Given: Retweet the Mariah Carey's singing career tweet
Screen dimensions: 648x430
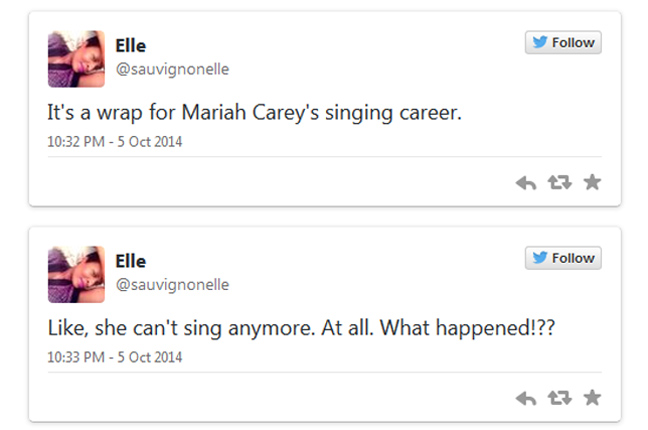Looking at the screenshot, I should click(x=558, y=182).
